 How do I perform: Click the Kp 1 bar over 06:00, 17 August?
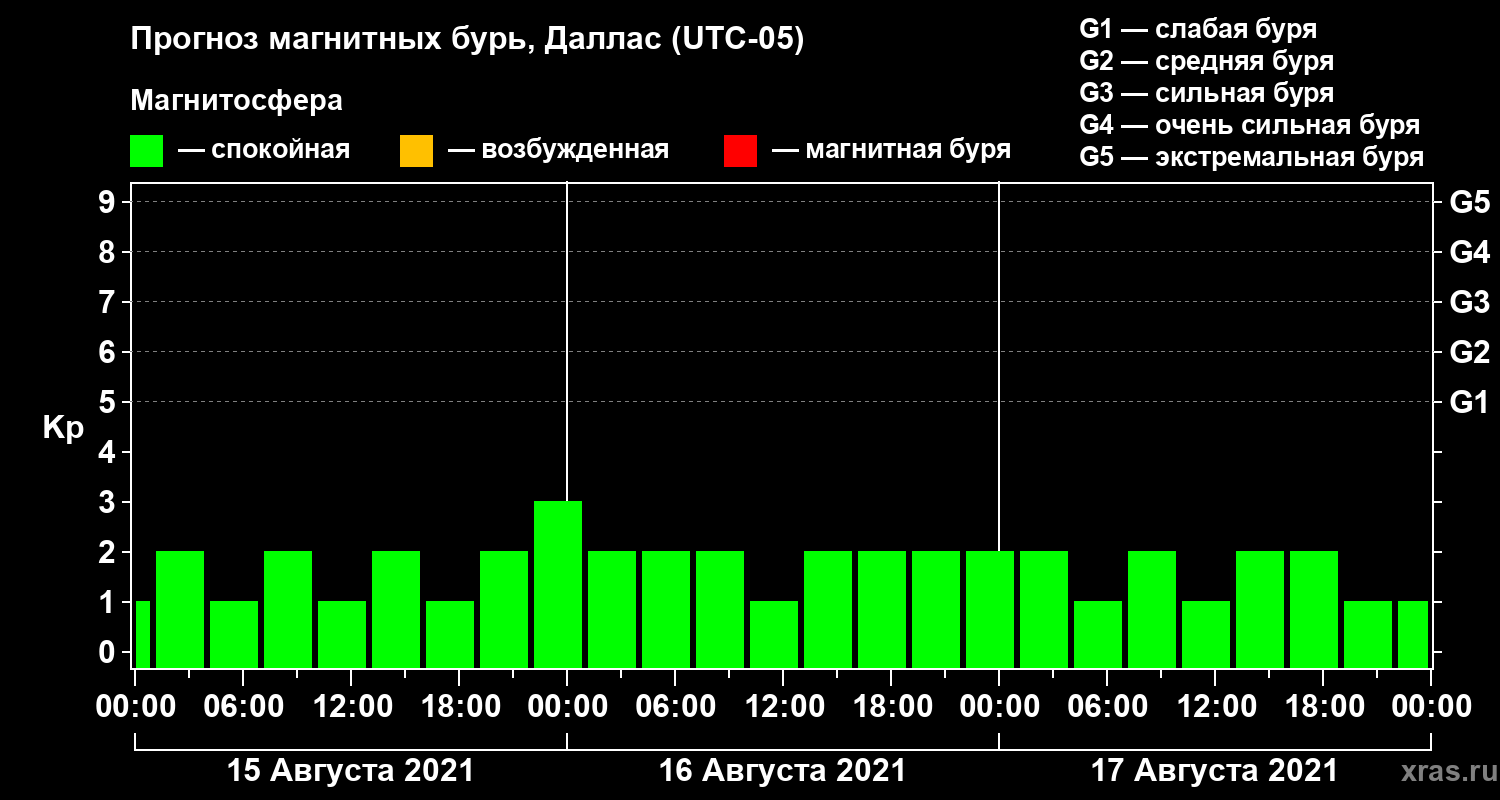pos(1098,634)
